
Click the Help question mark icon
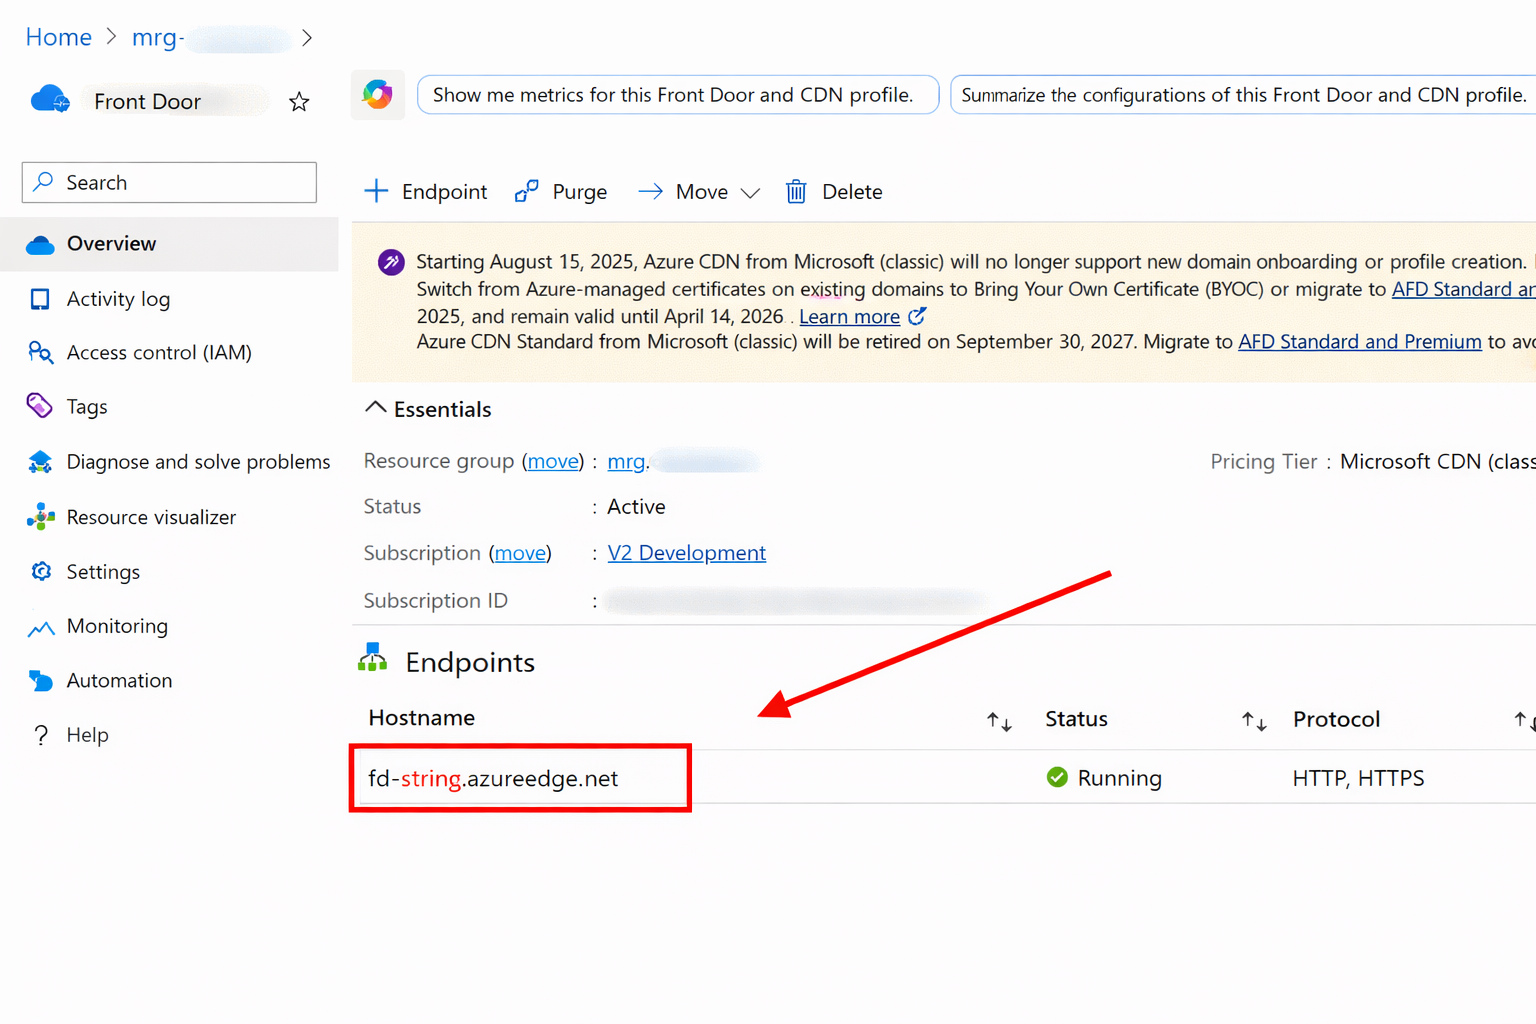(40, 735)
